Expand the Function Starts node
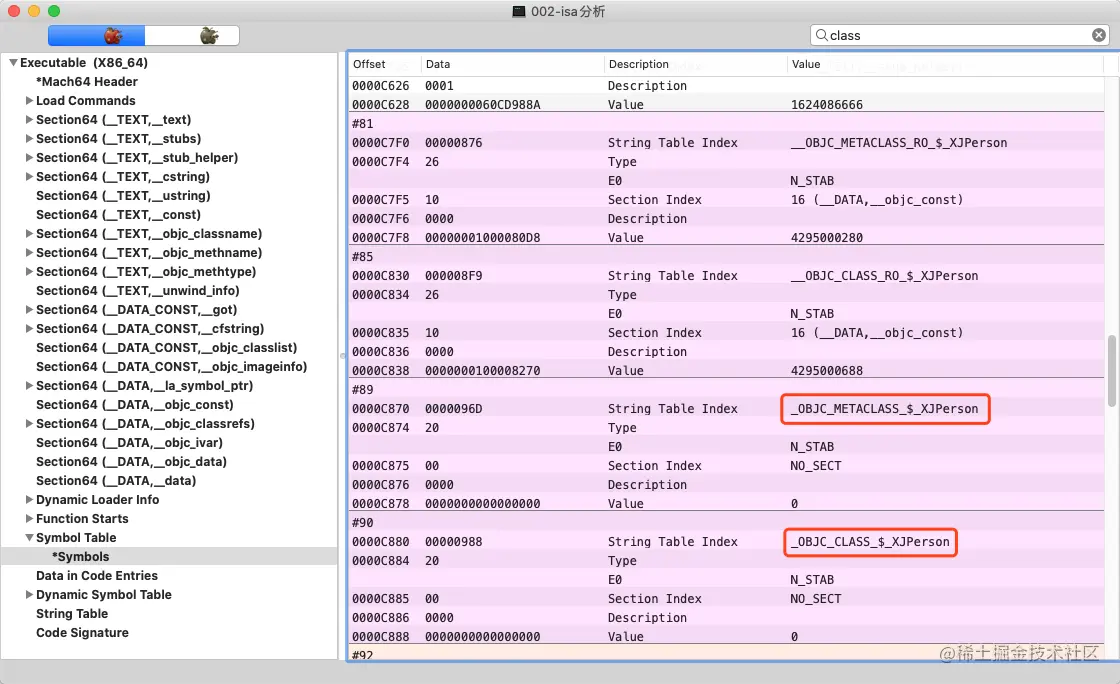1120x684 pixels. [29, 518]
